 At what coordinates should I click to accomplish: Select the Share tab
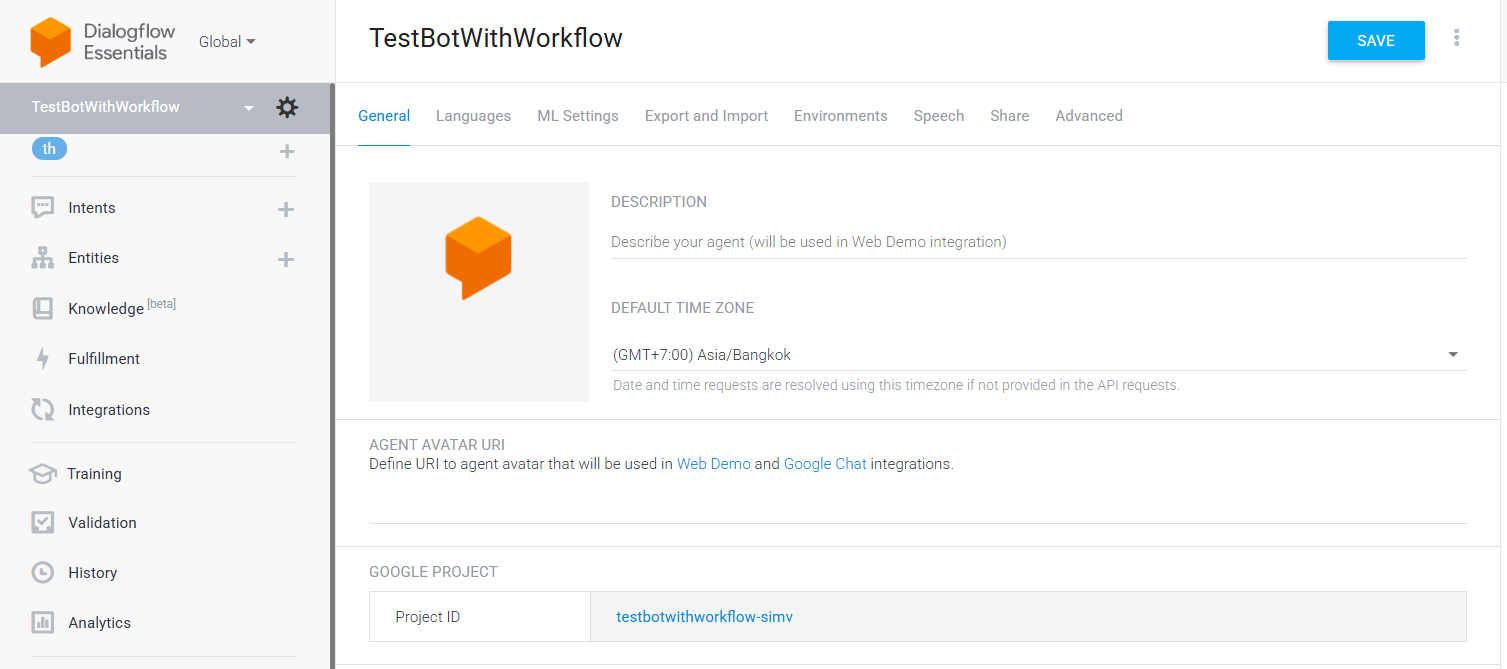pos(1009,116)
